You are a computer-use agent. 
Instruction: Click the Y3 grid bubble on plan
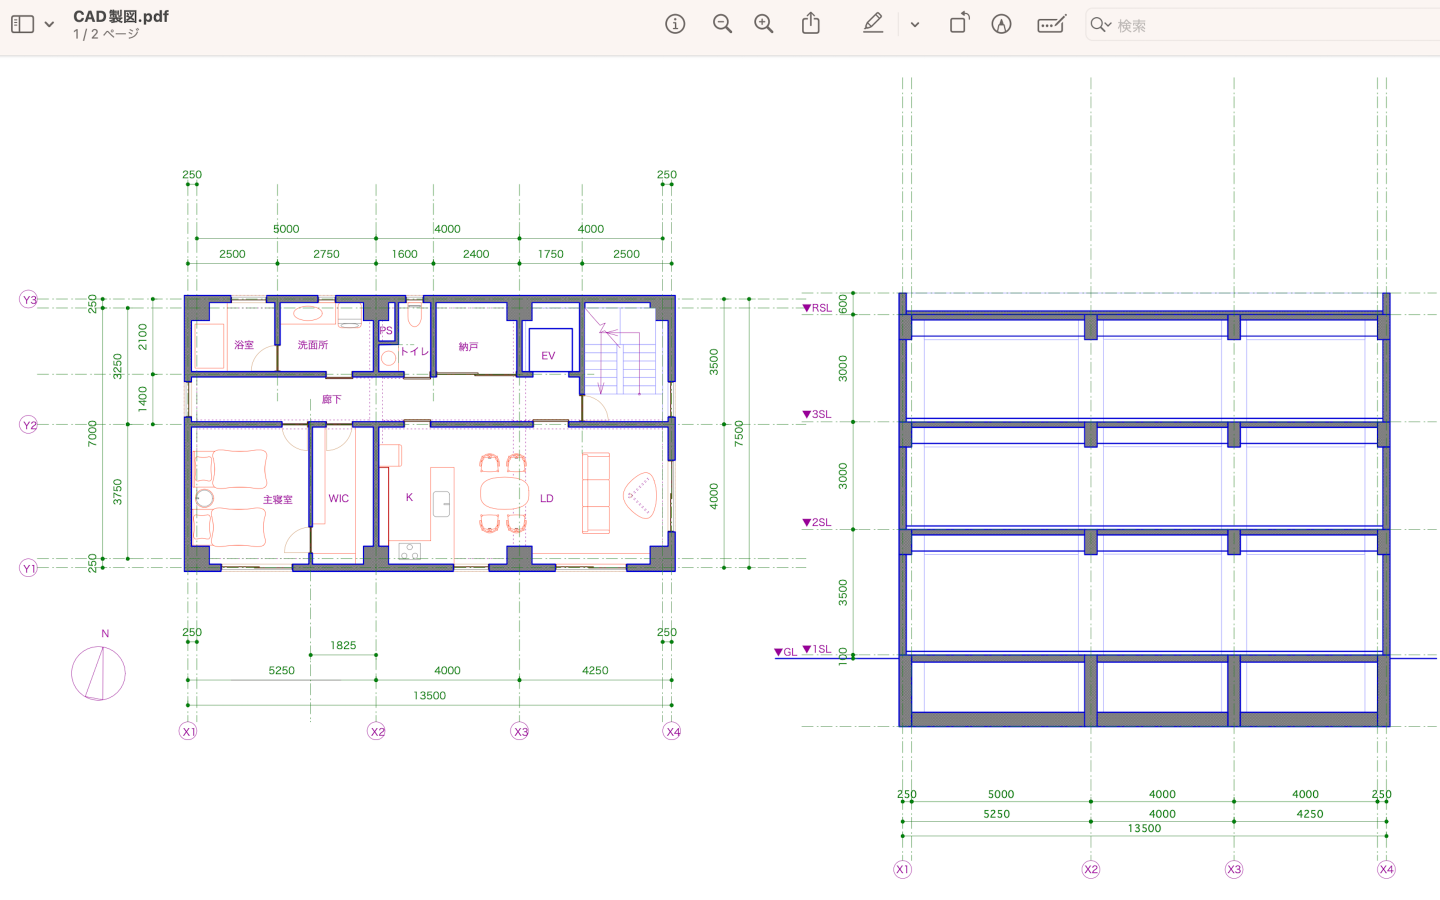(29, 300)
